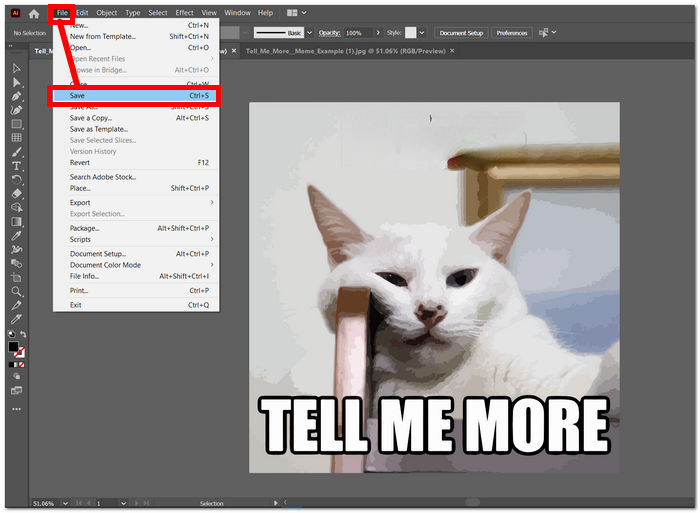Select the Zoom tool magnifier
Viewport: 700px width, 513px height.
click(17, 292)
